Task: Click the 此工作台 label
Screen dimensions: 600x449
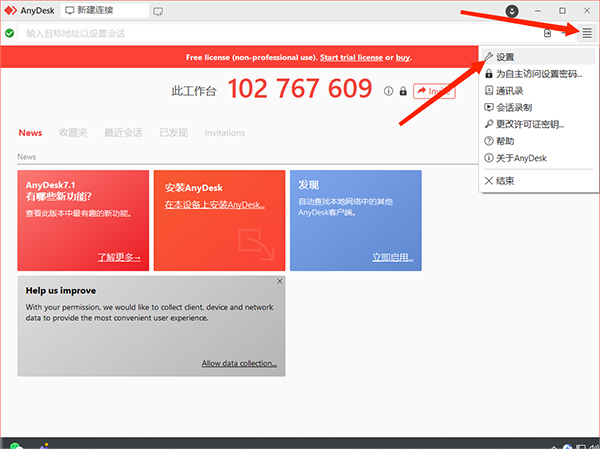Action: pos(194,91)
